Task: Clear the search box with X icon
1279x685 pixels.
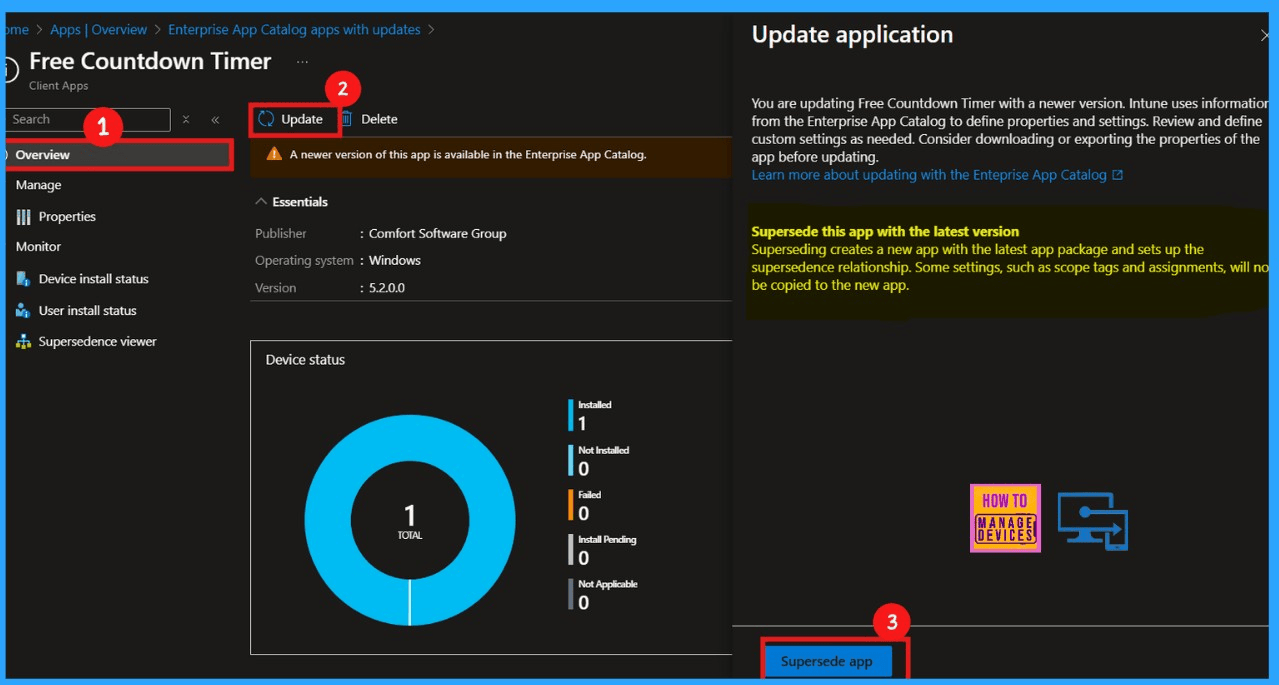Action: pos(186,119)
